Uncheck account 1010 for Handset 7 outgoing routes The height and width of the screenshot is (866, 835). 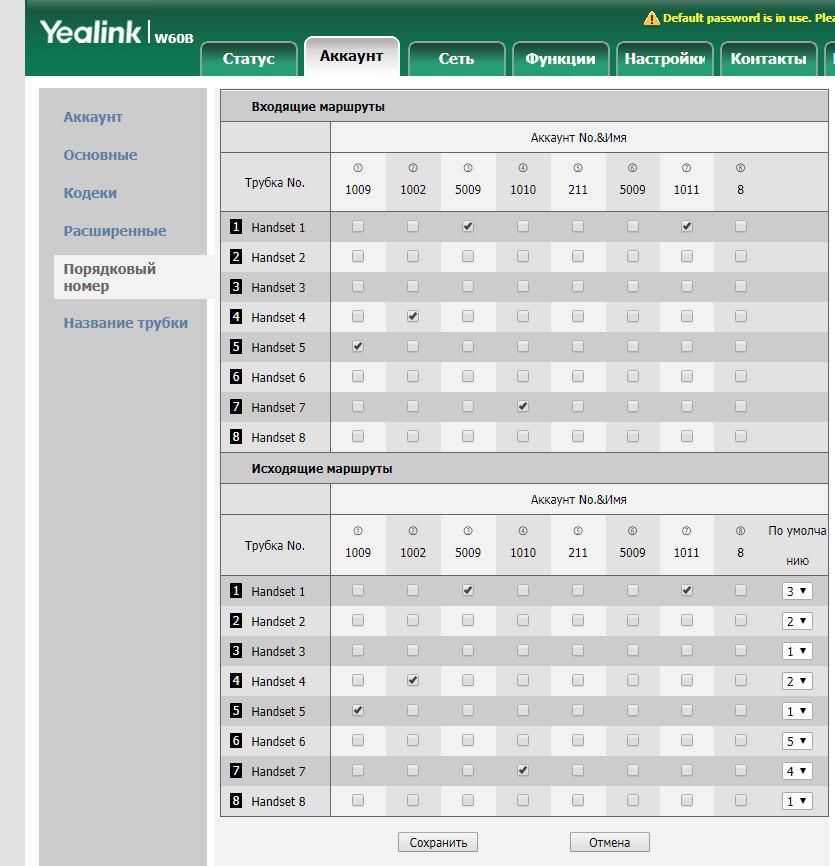(523, 770)
